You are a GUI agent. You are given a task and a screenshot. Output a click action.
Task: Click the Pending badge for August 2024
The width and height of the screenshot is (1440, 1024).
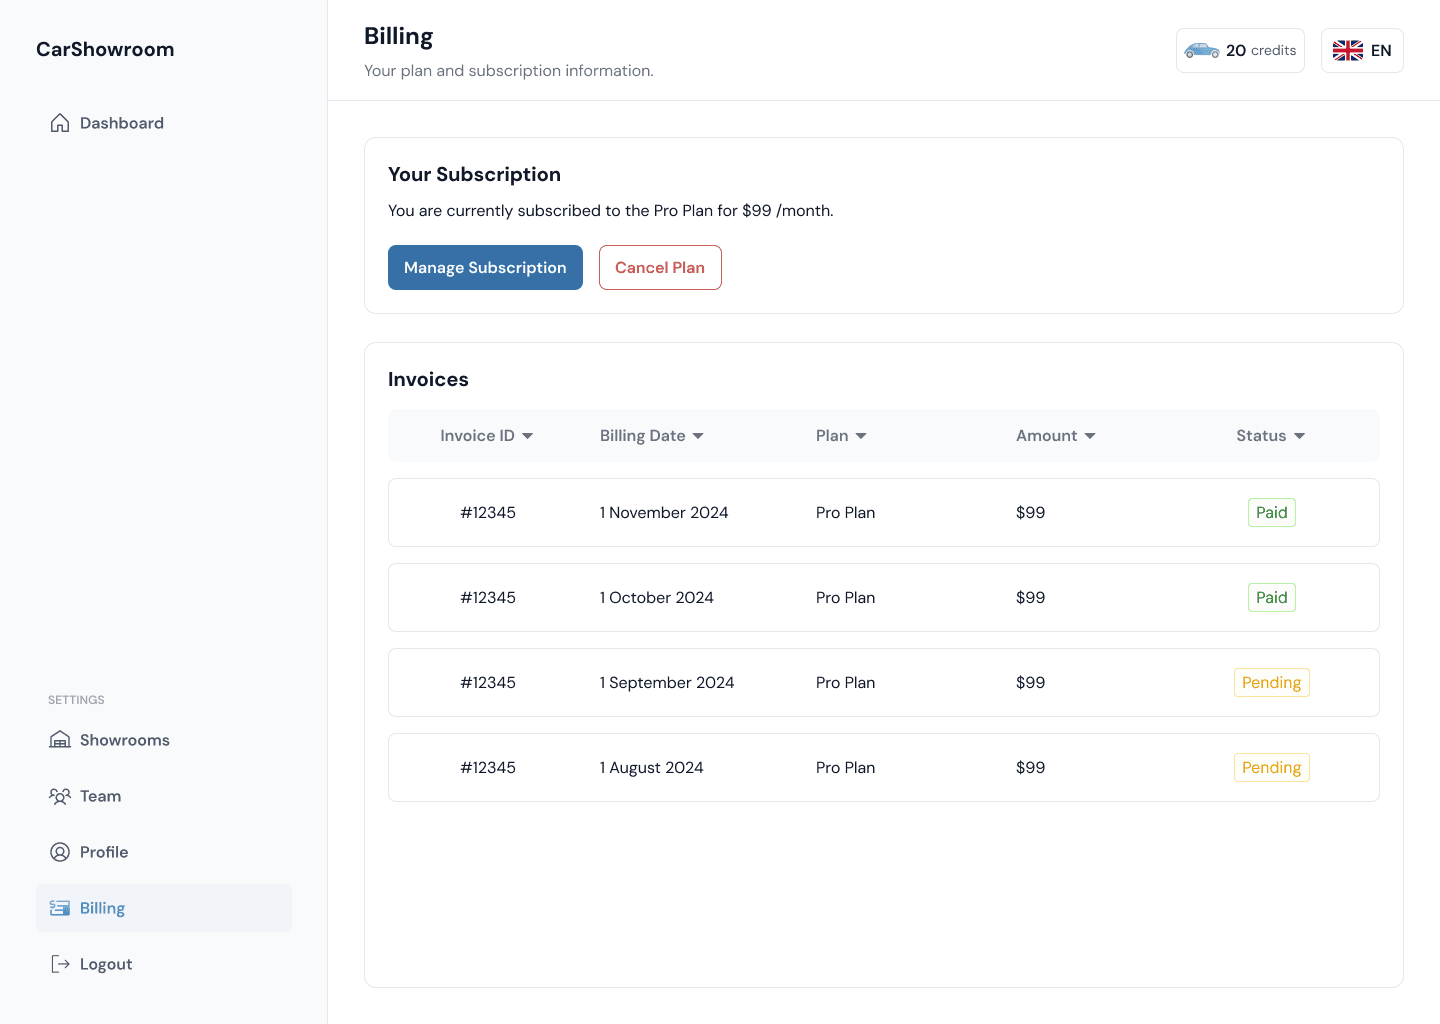[x=1271, y=768]
